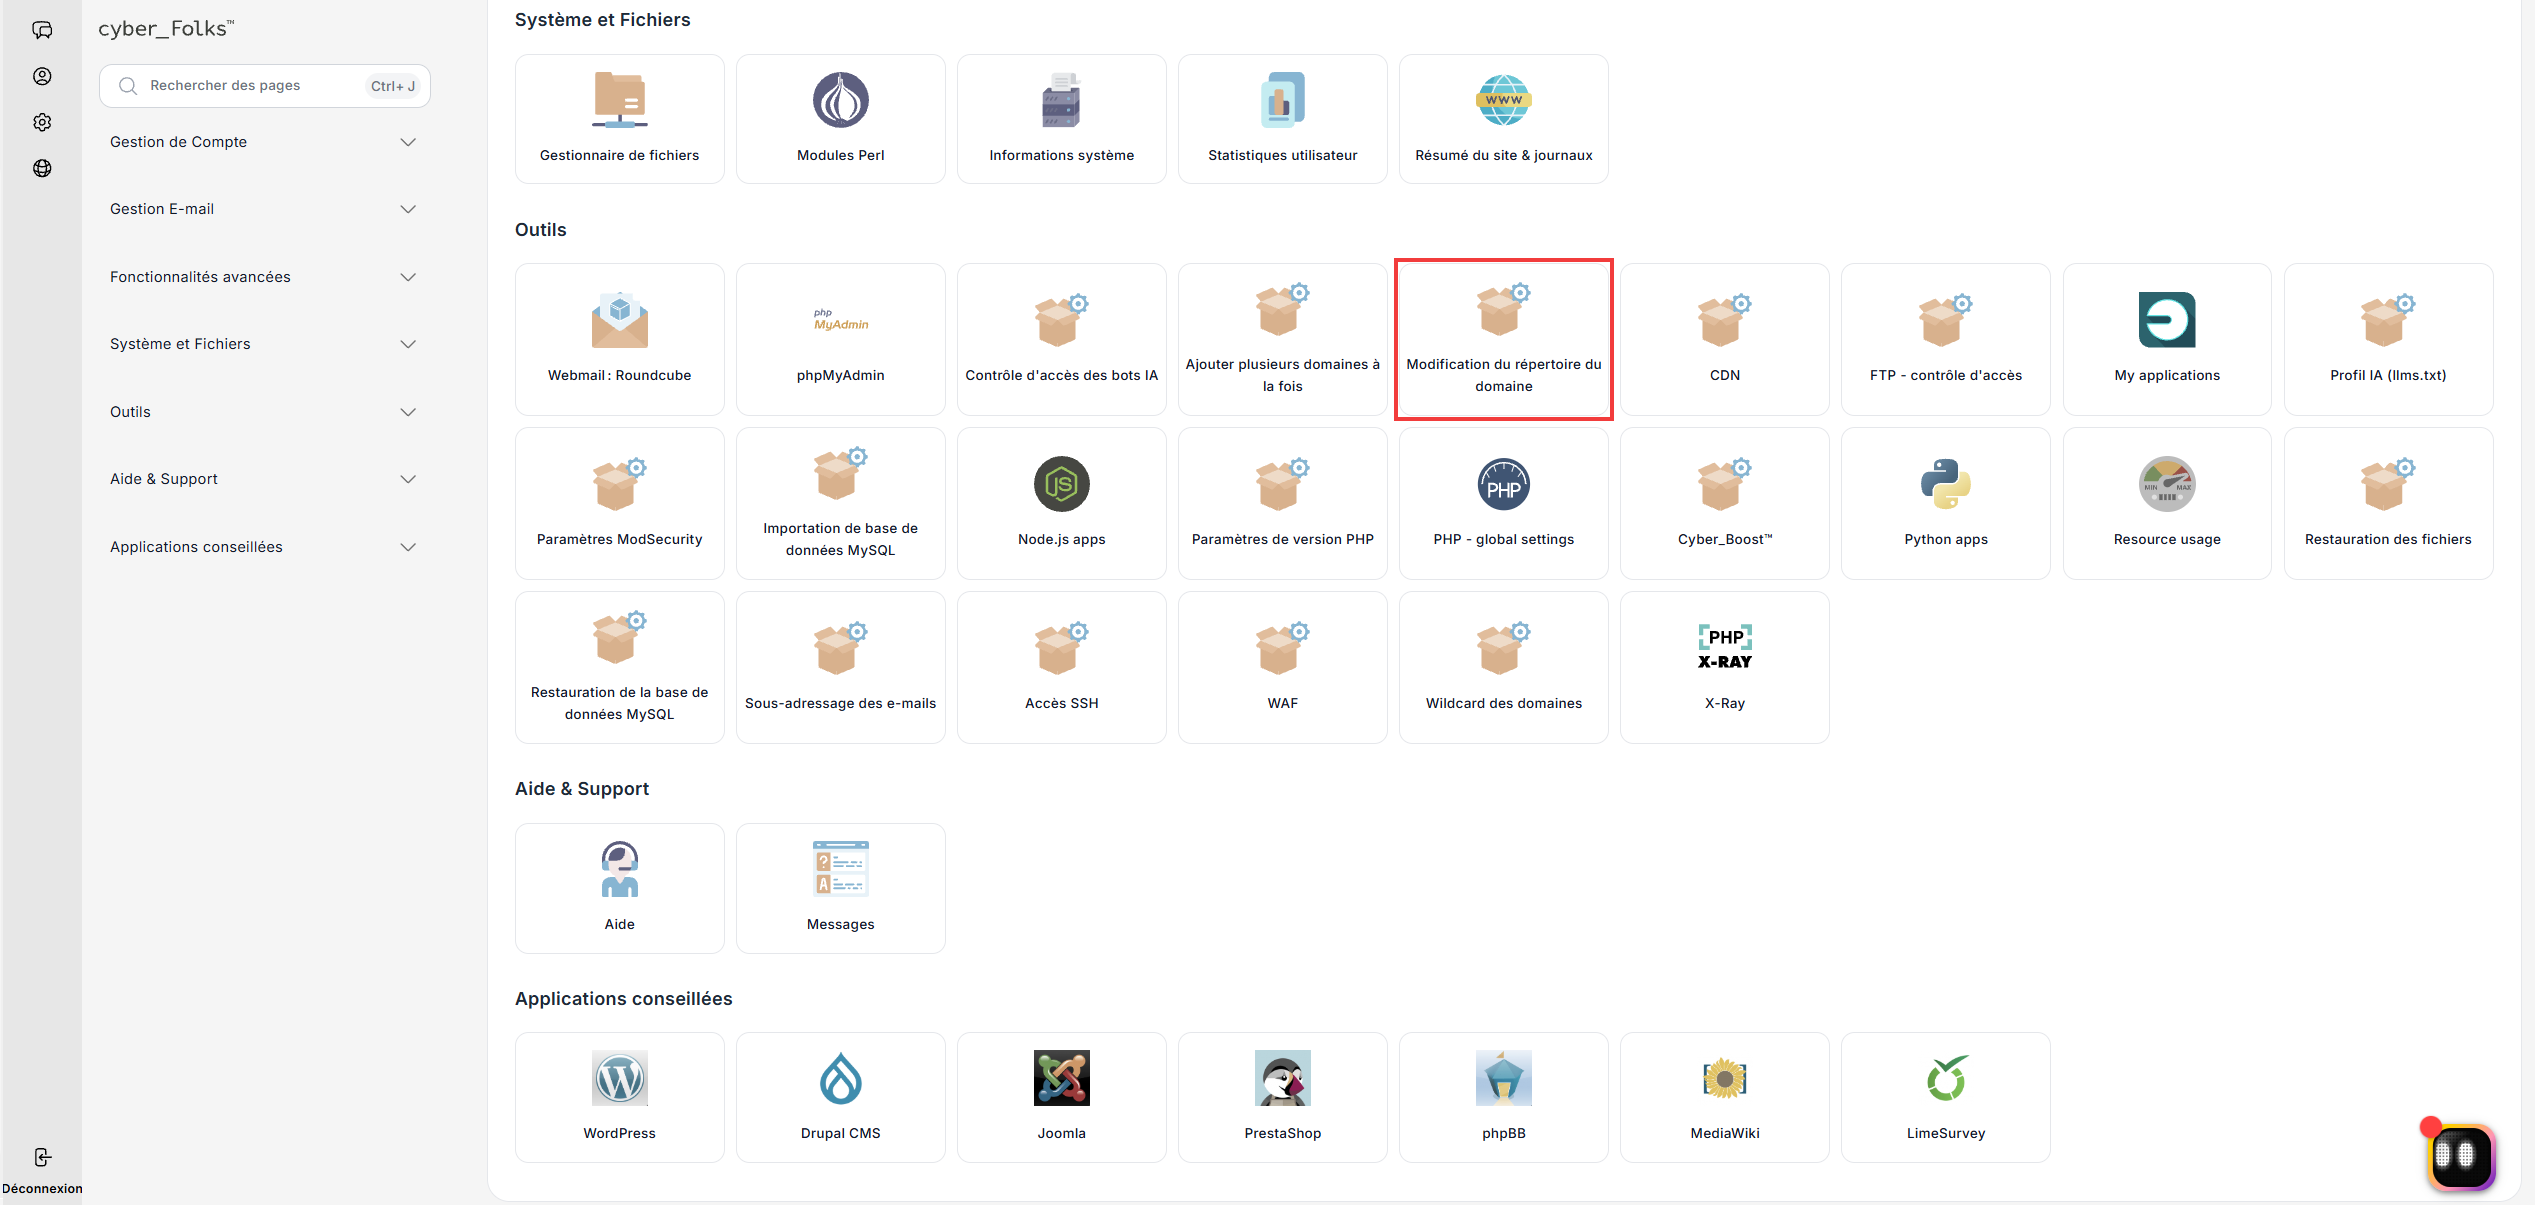Install MediaWiki application
Image resolution: width=2535 pixels, height=1205 pixels.
click(1724, 1097)
